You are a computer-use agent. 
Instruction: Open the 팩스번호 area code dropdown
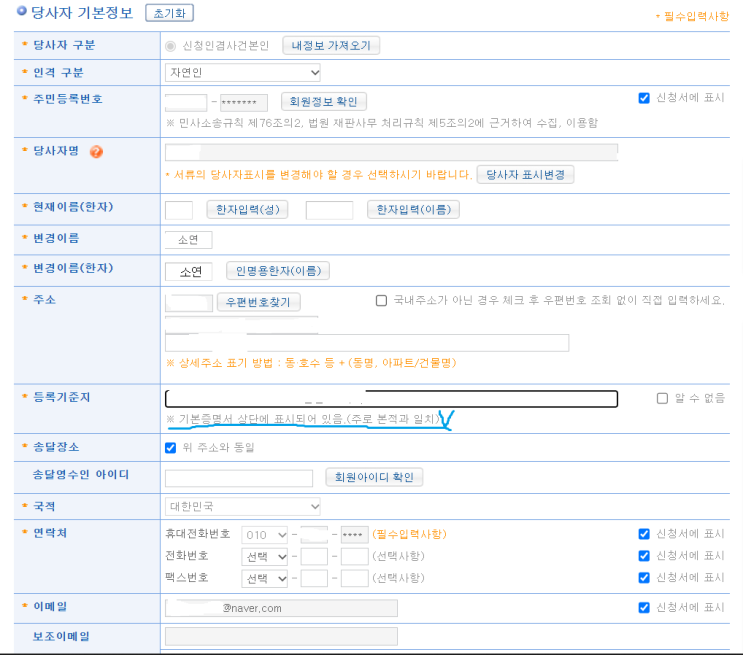click(265, 579)
